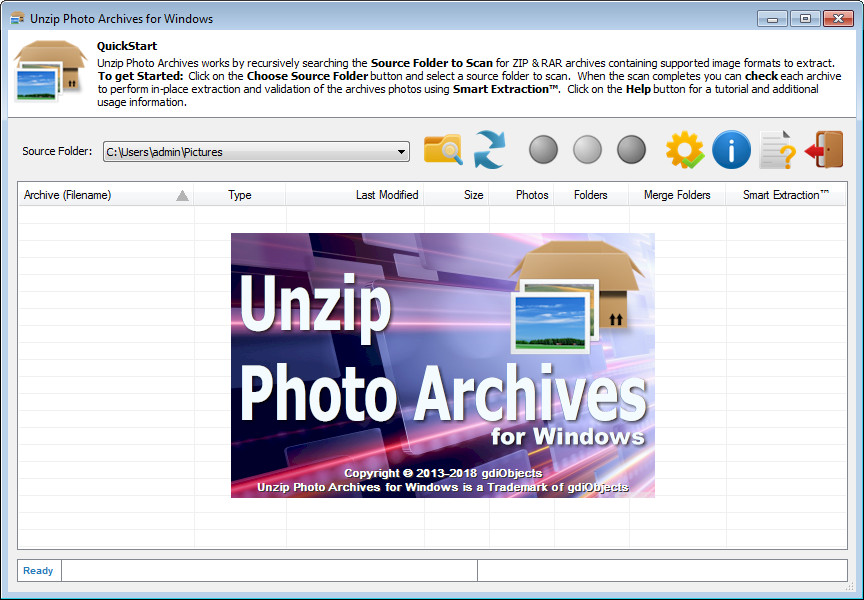Sort by the Folders column header

(591, 195)
